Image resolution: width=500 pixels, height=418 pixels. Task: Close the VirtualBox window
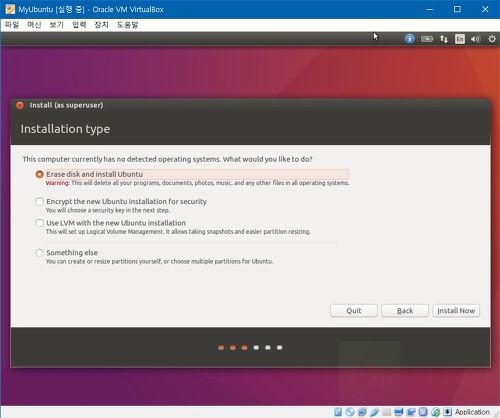pyautogui.click(x=485, y=9)
